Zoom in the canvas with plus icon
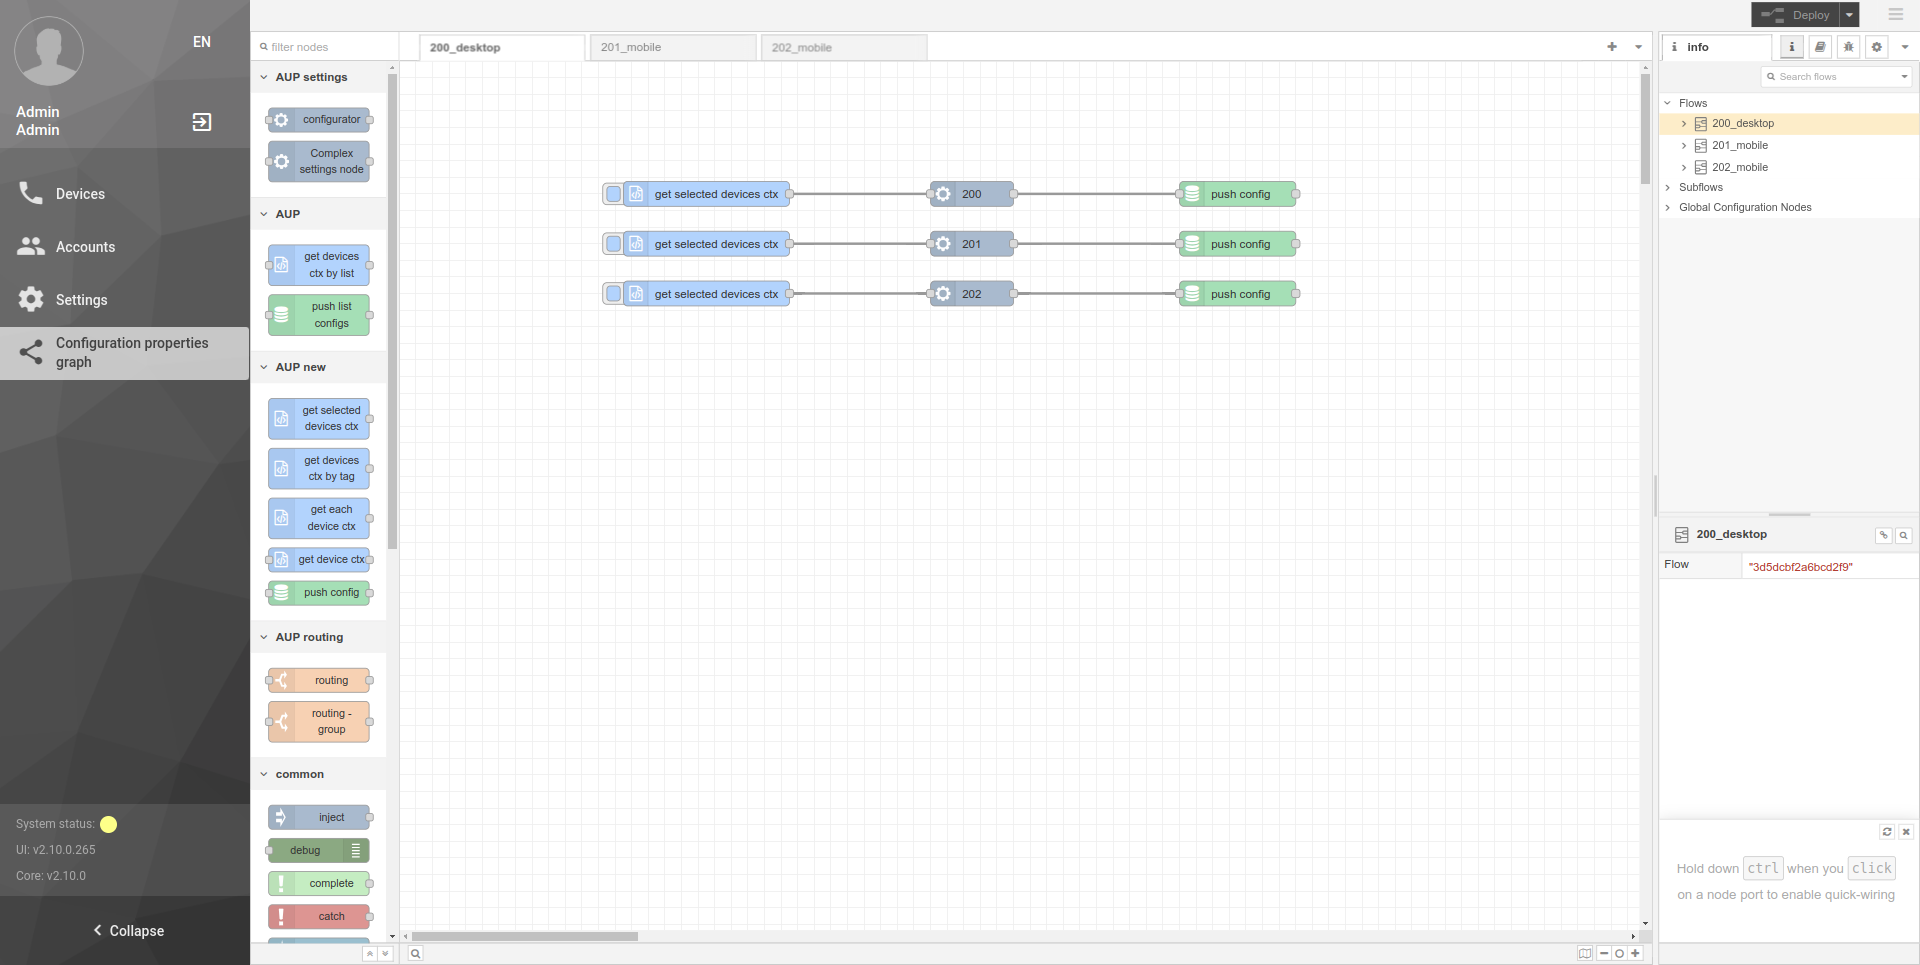 tap(1635, 953)
